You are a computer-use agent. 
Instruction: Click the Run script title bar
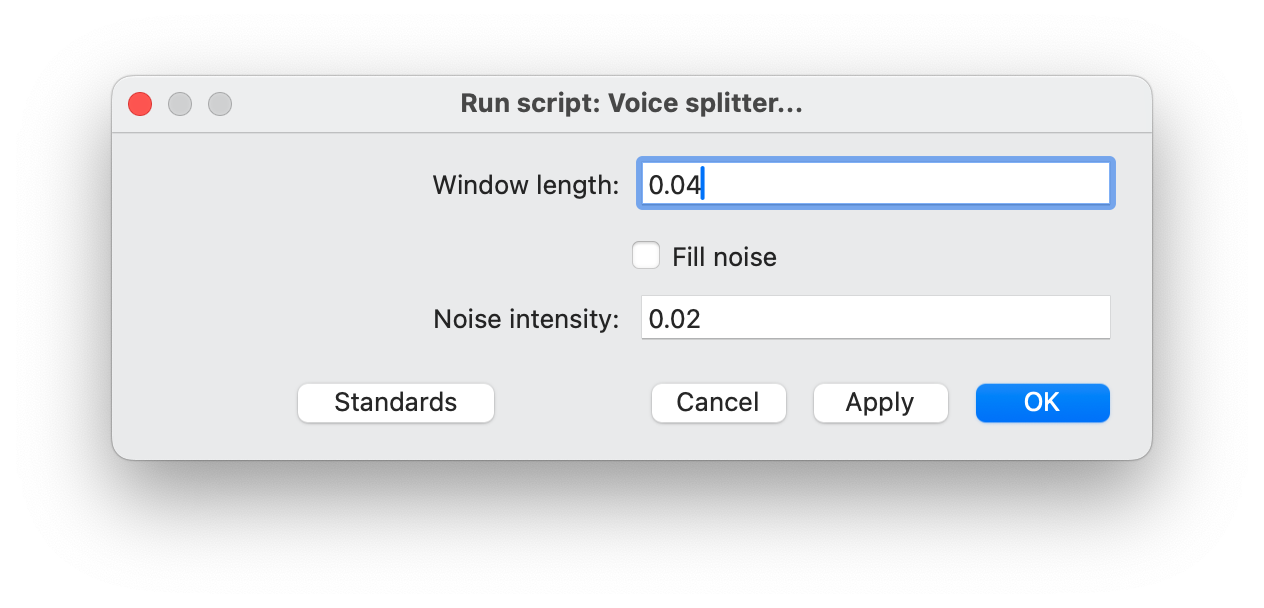point(631,103)
